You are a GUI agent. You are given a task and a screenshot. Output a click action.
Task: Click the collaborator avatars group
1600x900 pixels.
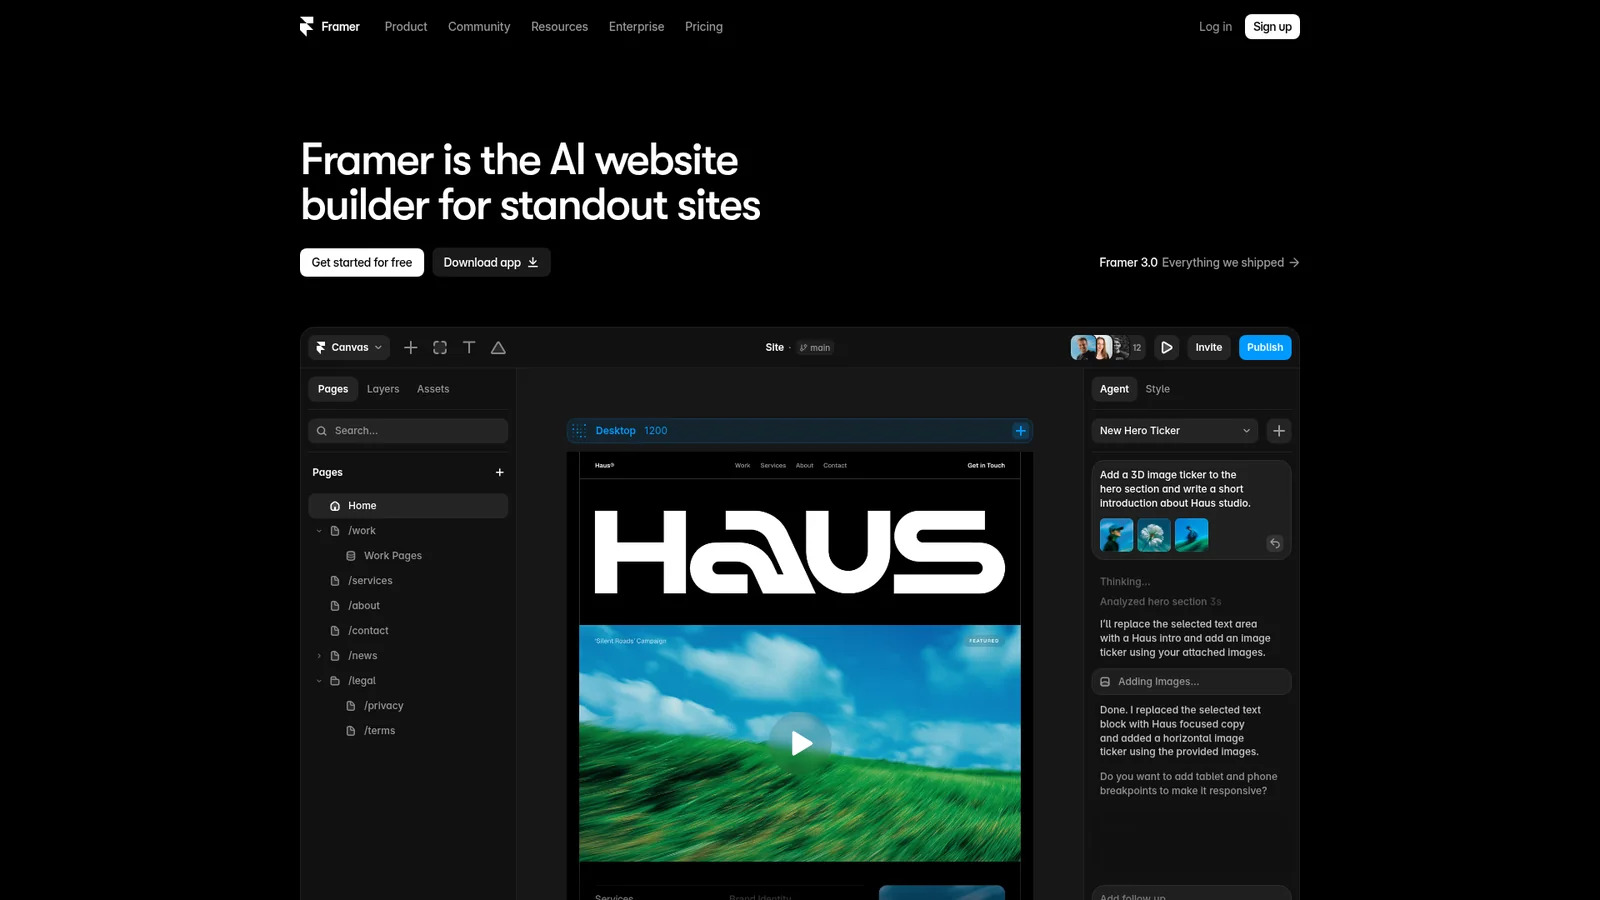click(1107, 347)
